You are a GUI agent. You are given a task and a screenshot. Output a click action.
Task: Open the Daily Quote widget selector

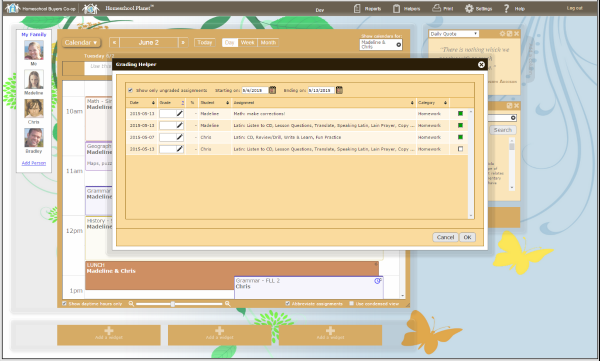tap(453, 34)
